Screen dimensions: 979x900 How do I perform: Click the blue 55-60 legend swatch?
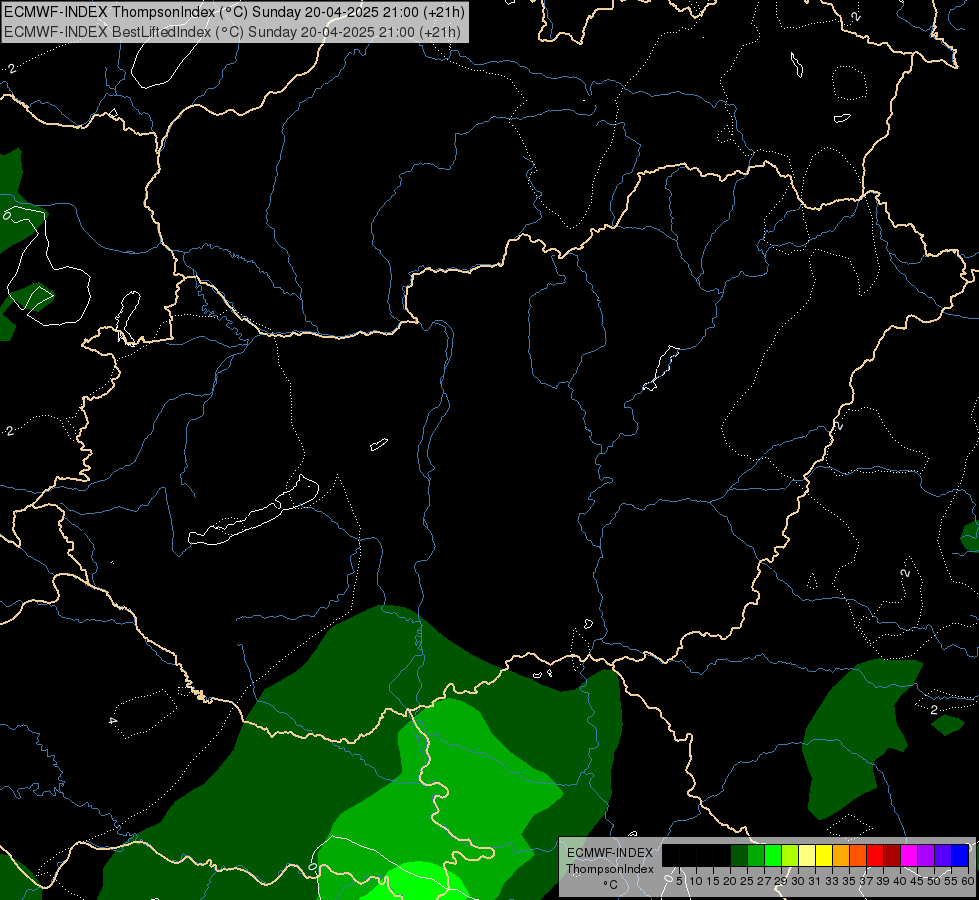pyautogui.click(x=960, y=855)
